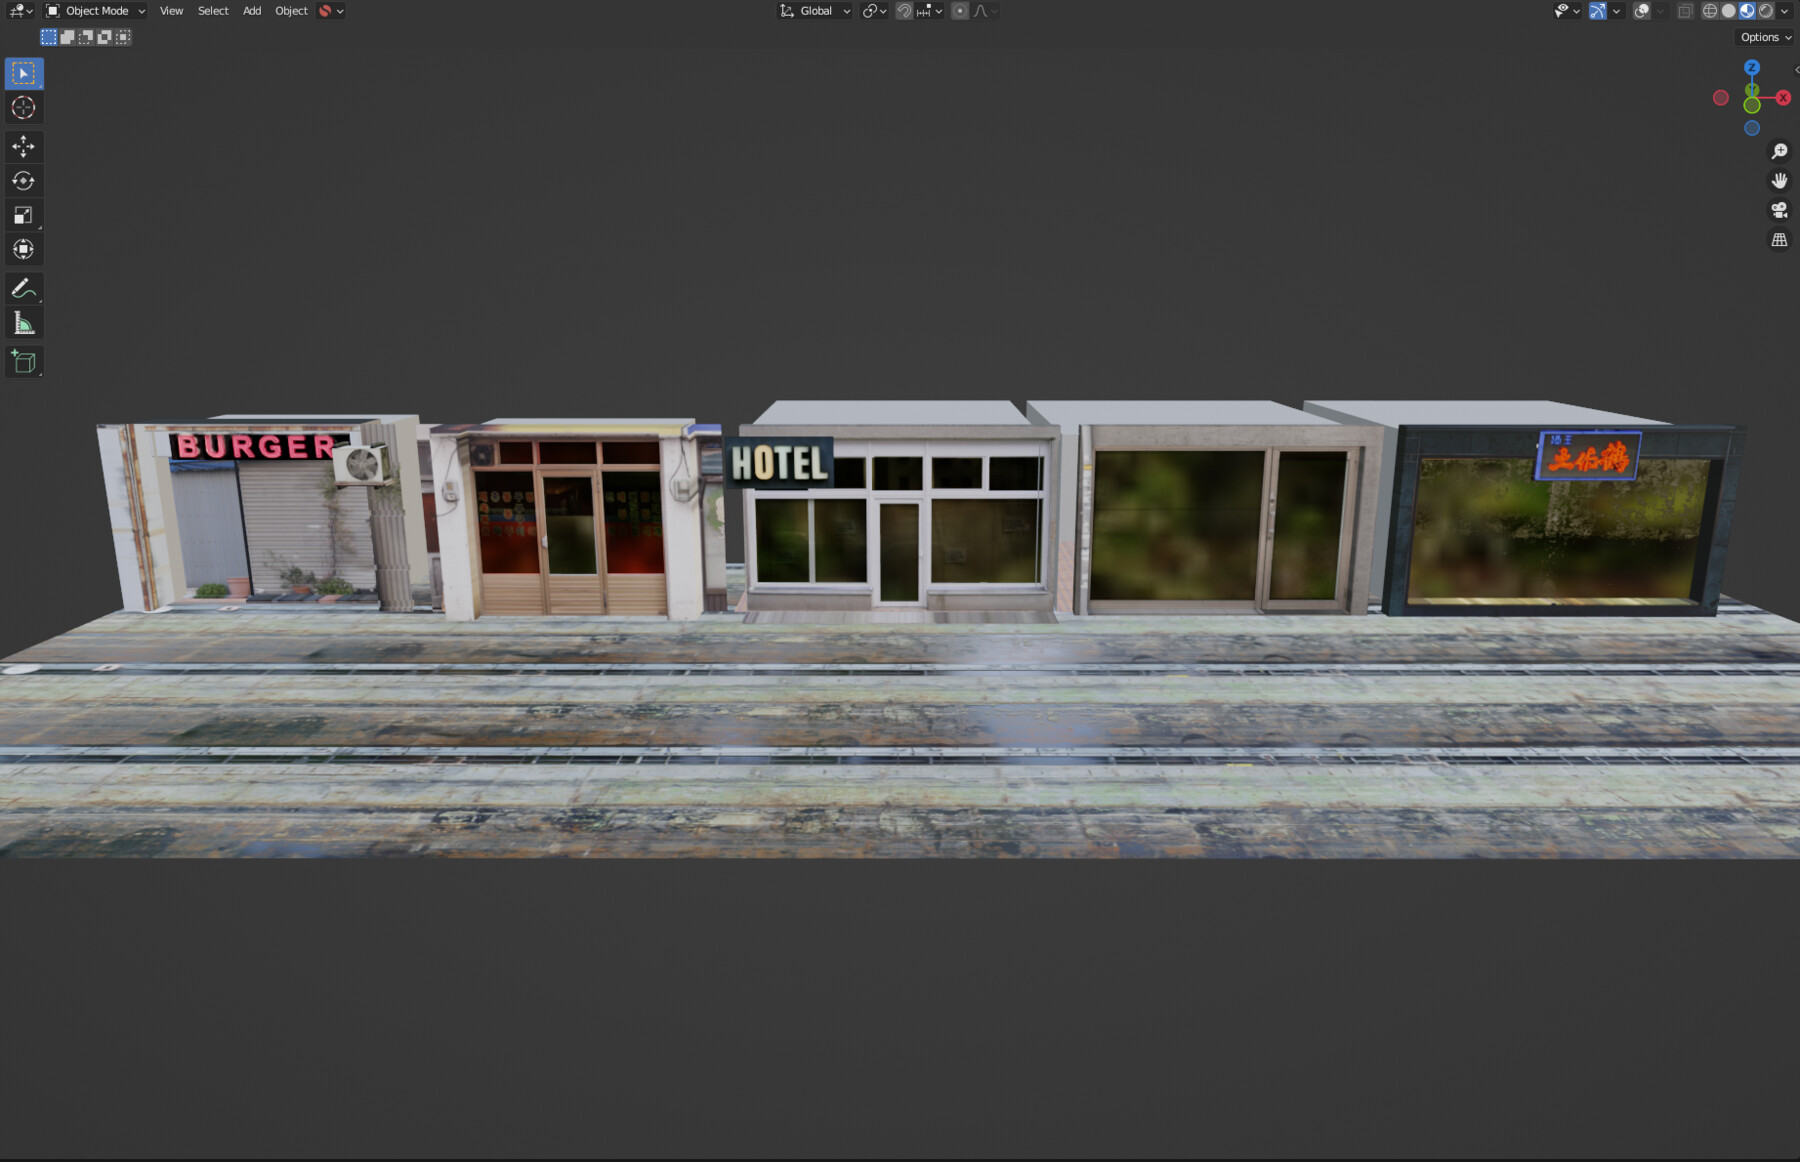Select the Transform tool

pyautogui.click(x=24, y=249)
